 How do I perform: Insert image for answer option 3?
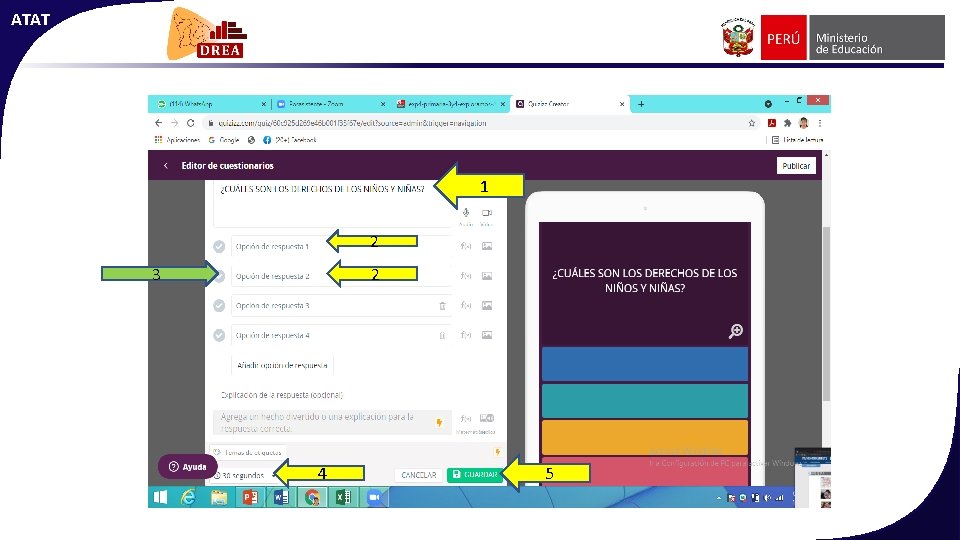[x=487, y=306]
